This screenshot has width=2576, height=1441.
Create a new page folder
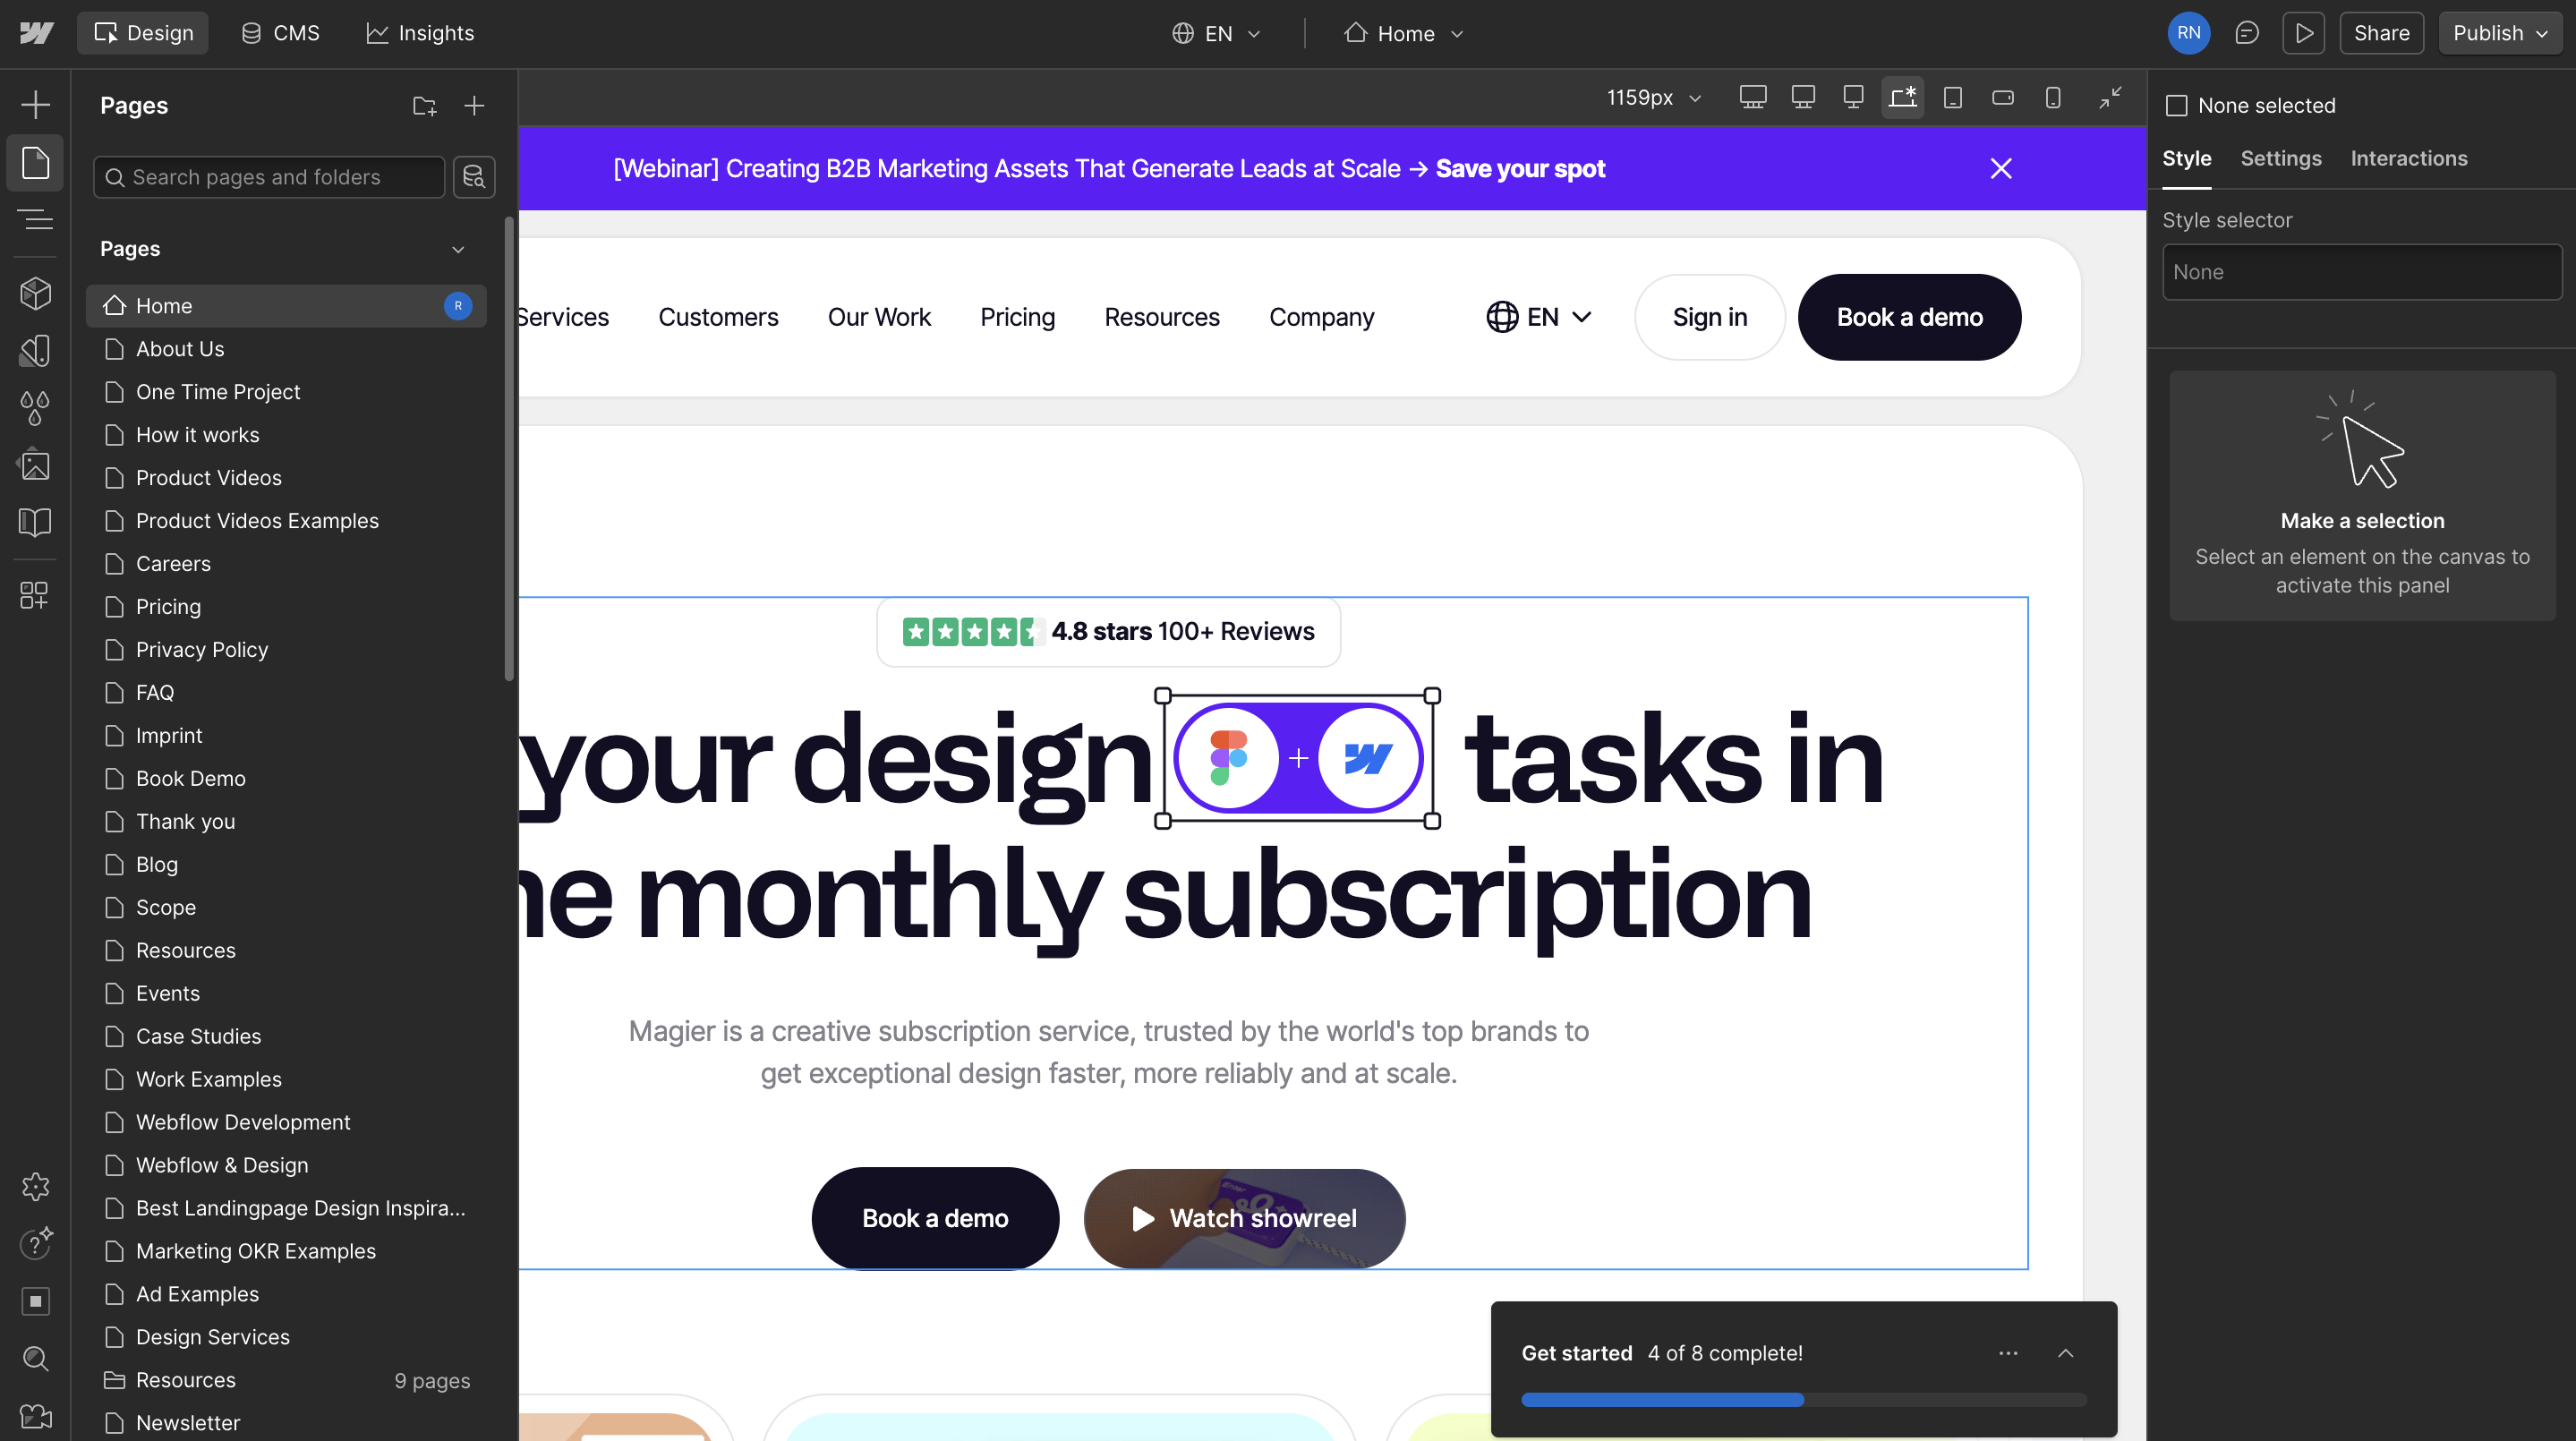[x=424, y=105]
